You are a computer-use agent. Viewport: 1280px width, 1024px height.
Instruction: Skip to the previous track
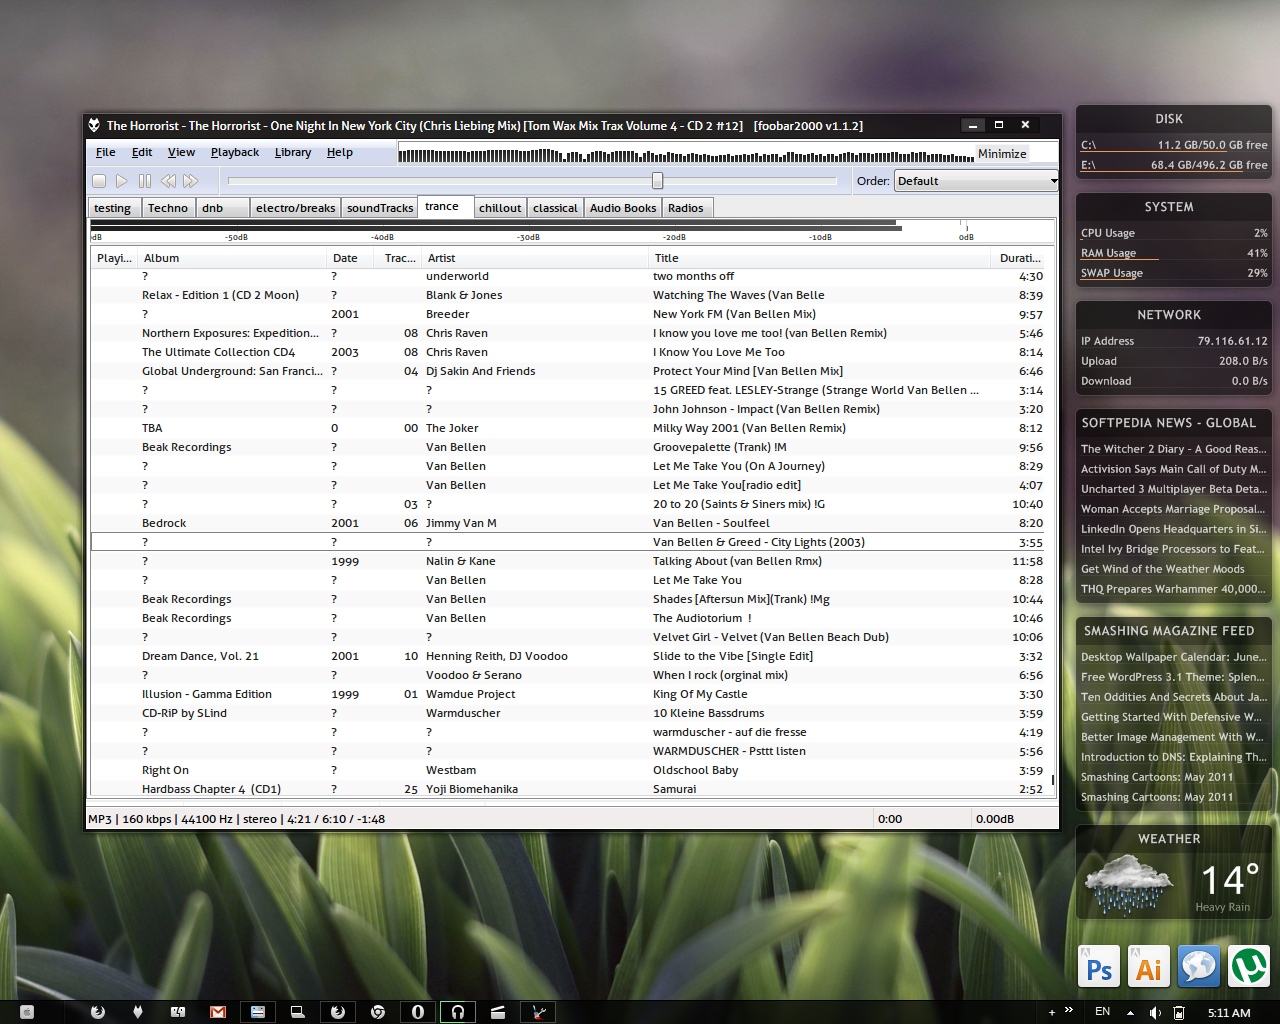(168, 181)
